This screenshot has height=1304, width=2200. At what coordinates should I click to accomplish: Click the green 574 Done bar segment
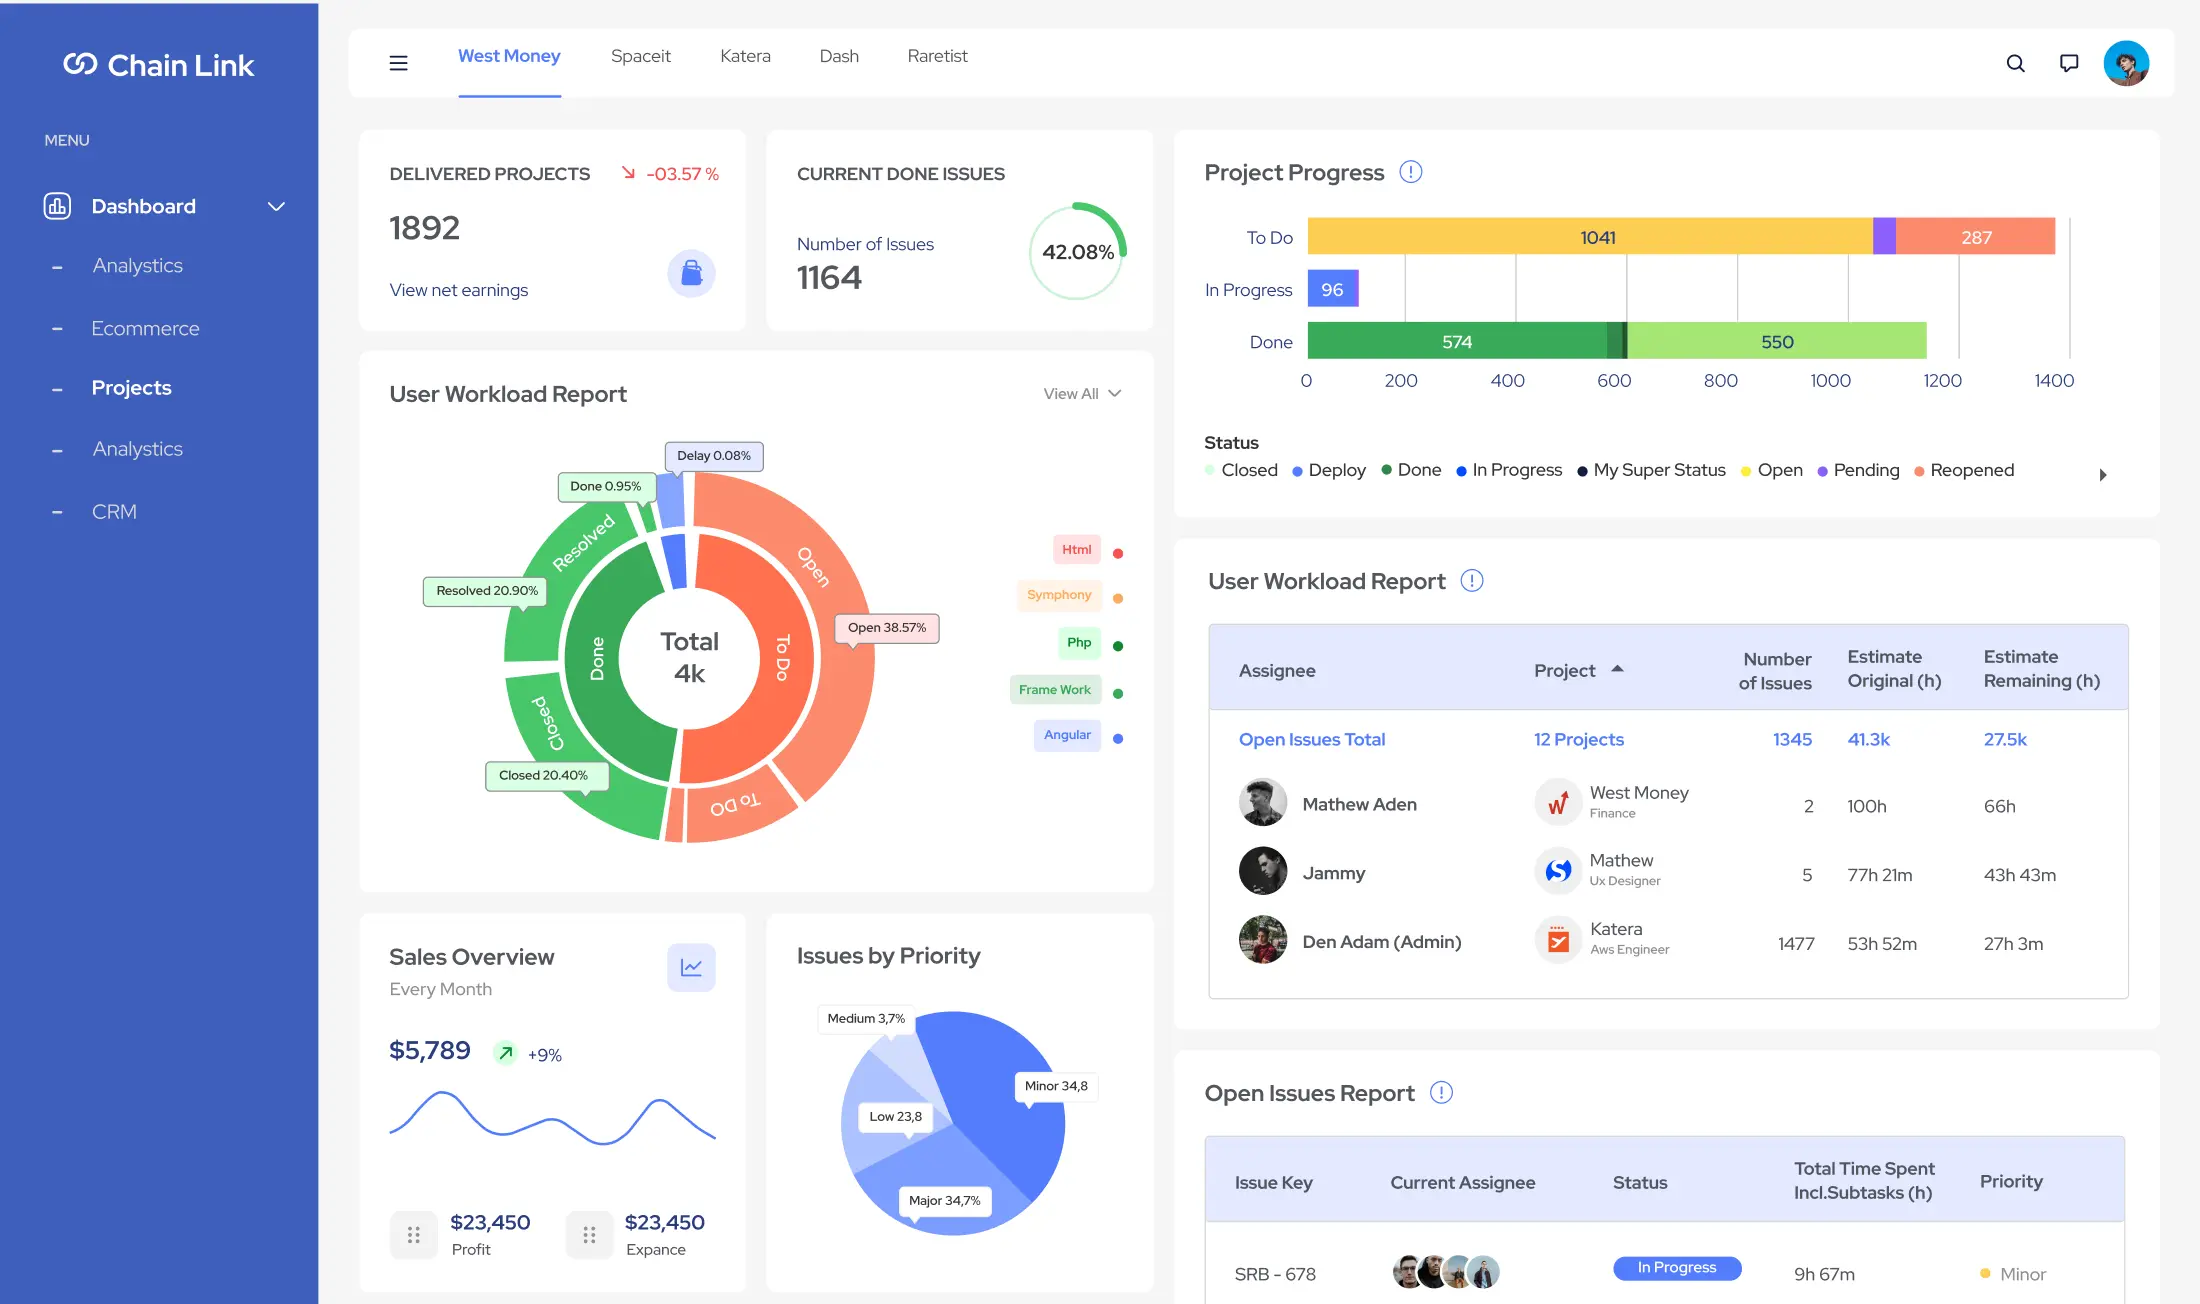click(1456, 341)
